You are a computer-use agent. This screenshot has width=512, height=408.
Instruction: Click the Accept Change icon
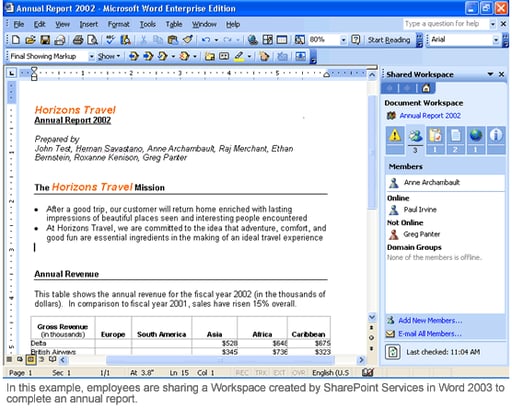tap(163, 56)
